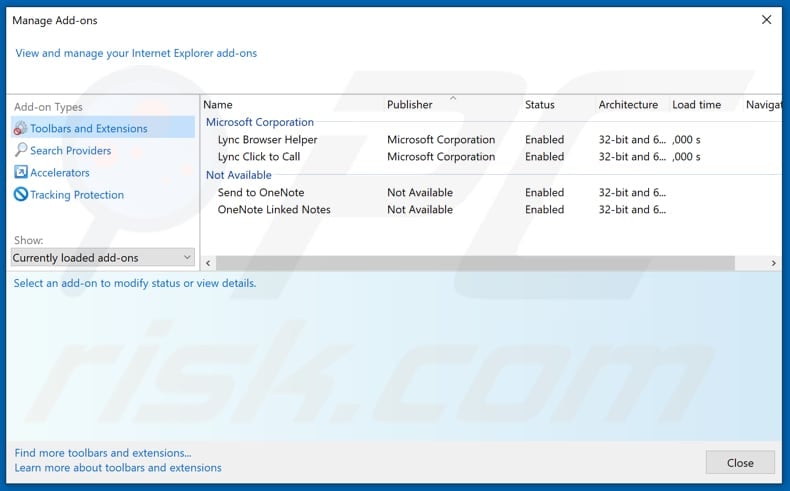Image resolution: width=790 pixels, height=491 pixels.
Task: Click the Toolbars and Extensions gear icon
Action: (x=21, y=128)
